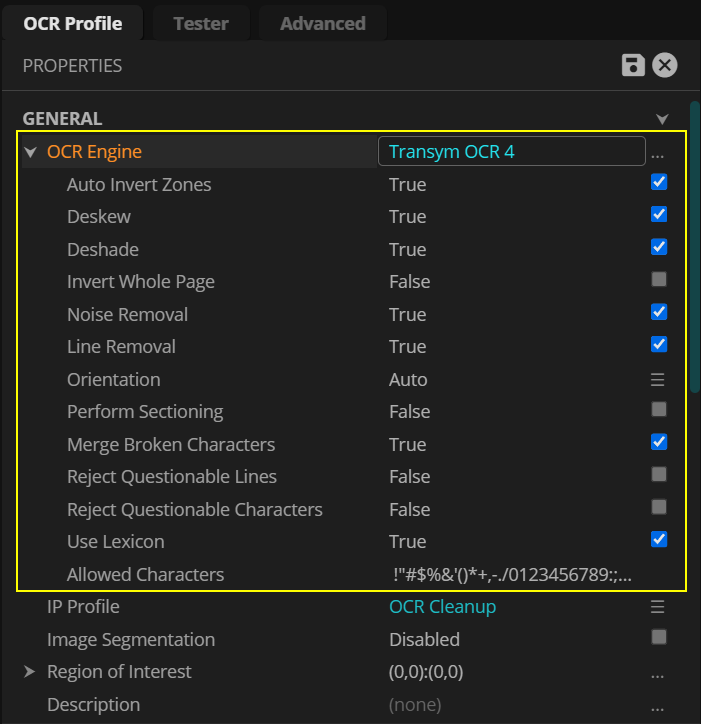
Task: Enable the Invert Whole Page checkbox
Action: tap(659, 279)
